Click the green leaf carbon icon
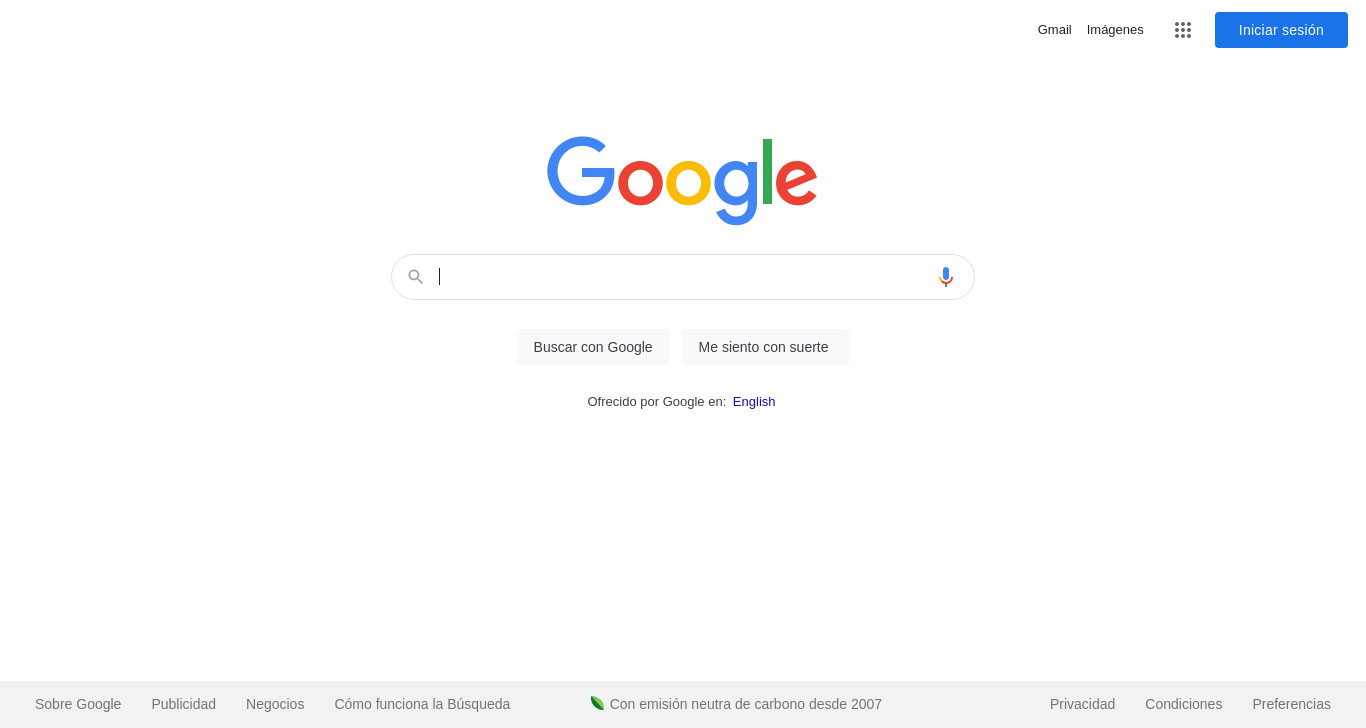The width and height of the screenshot is (1366, 728). [x=597, y=703]
